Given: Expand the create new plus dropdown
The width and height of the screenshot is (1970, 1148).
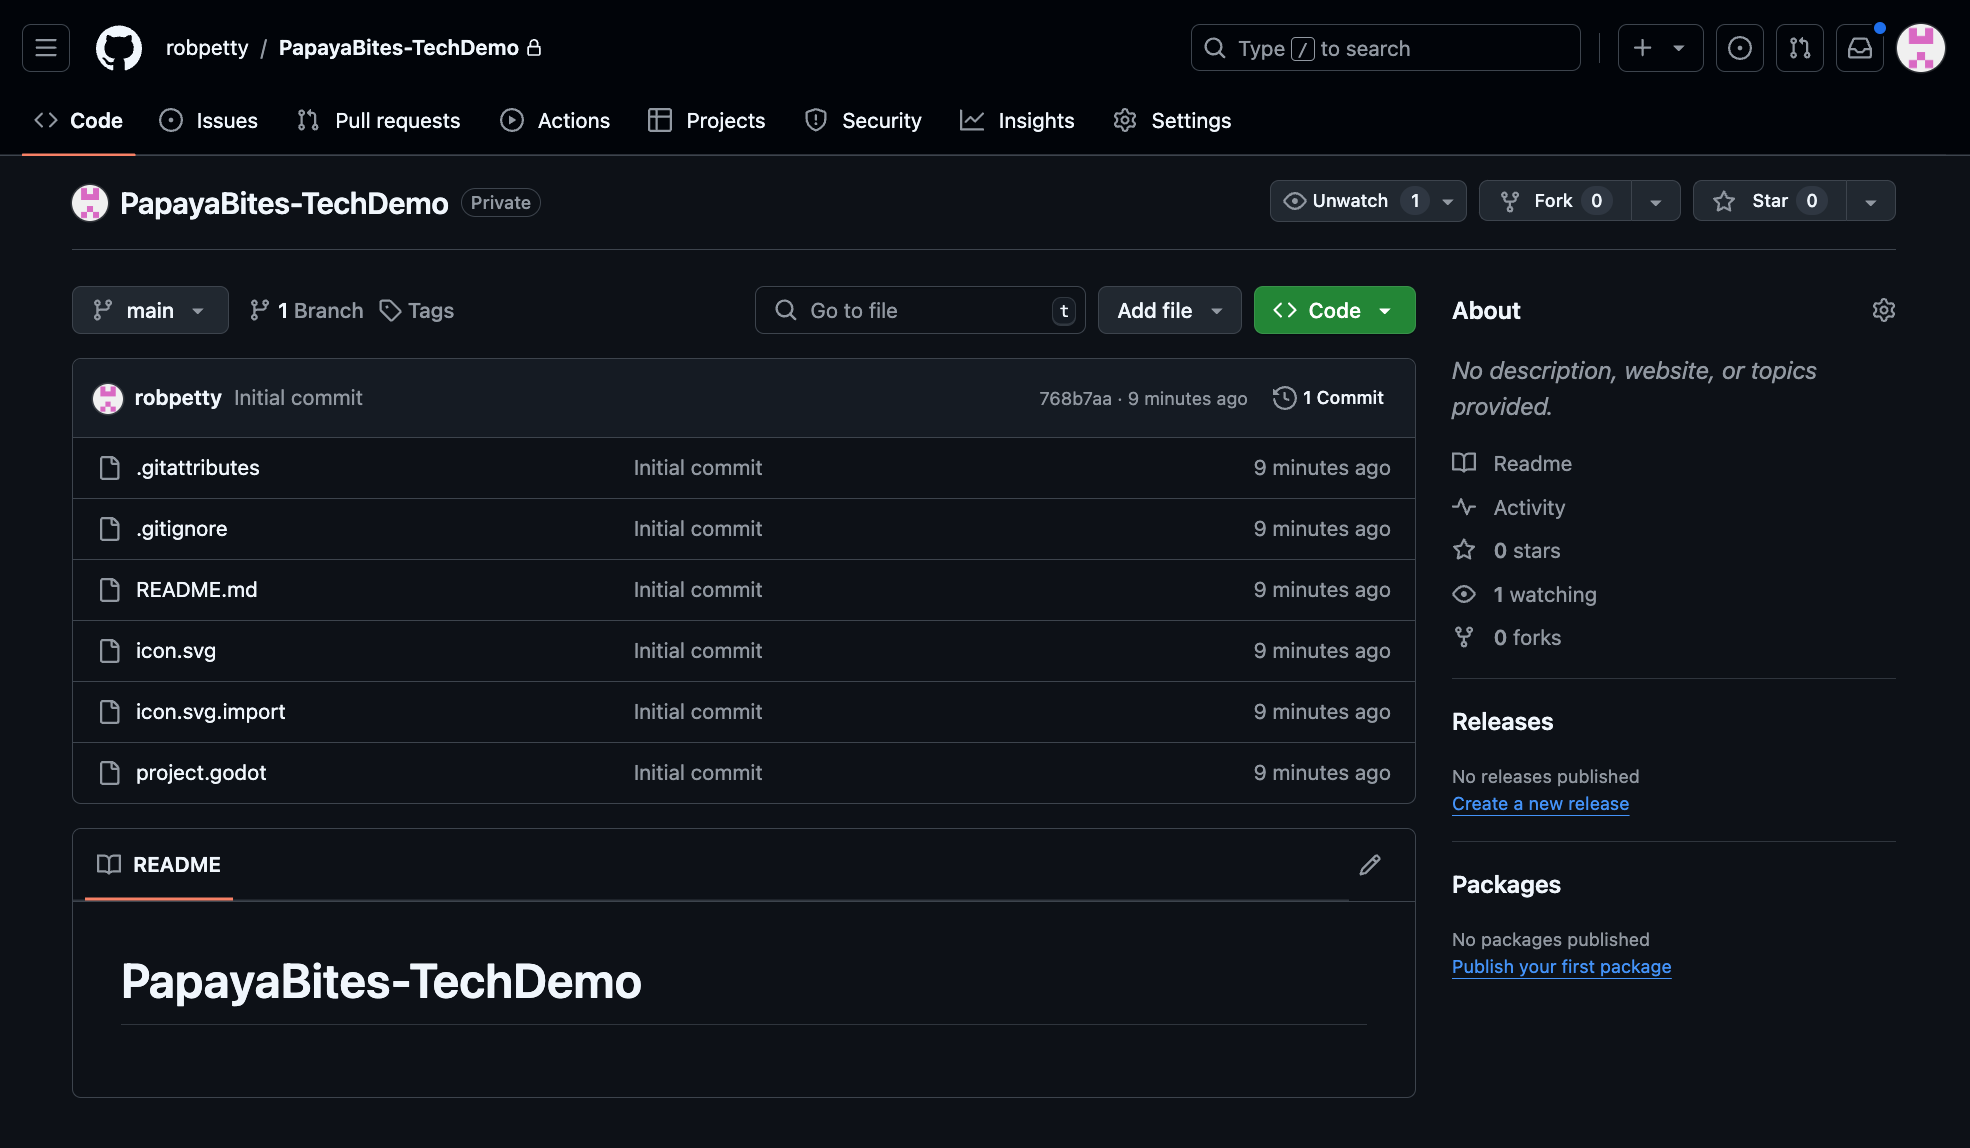Looking at the screenshot, I should (x=1660, y=48).
